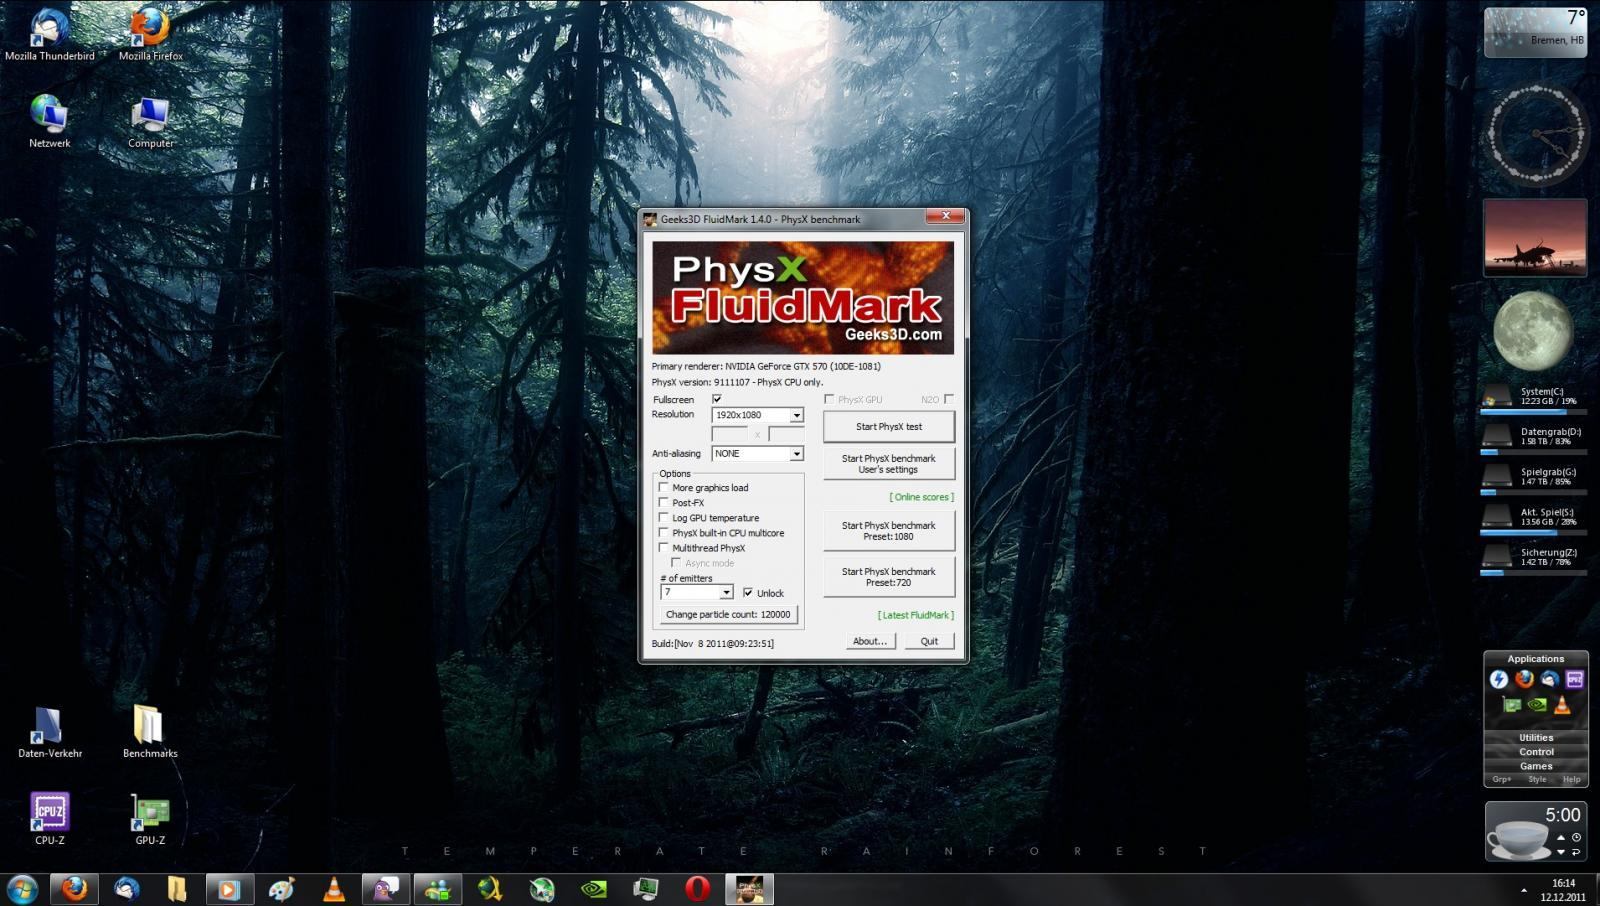Open Utilities group in launcher gadget
Viewport: 1600px width, 906px height.
(x=1536, y=738)
